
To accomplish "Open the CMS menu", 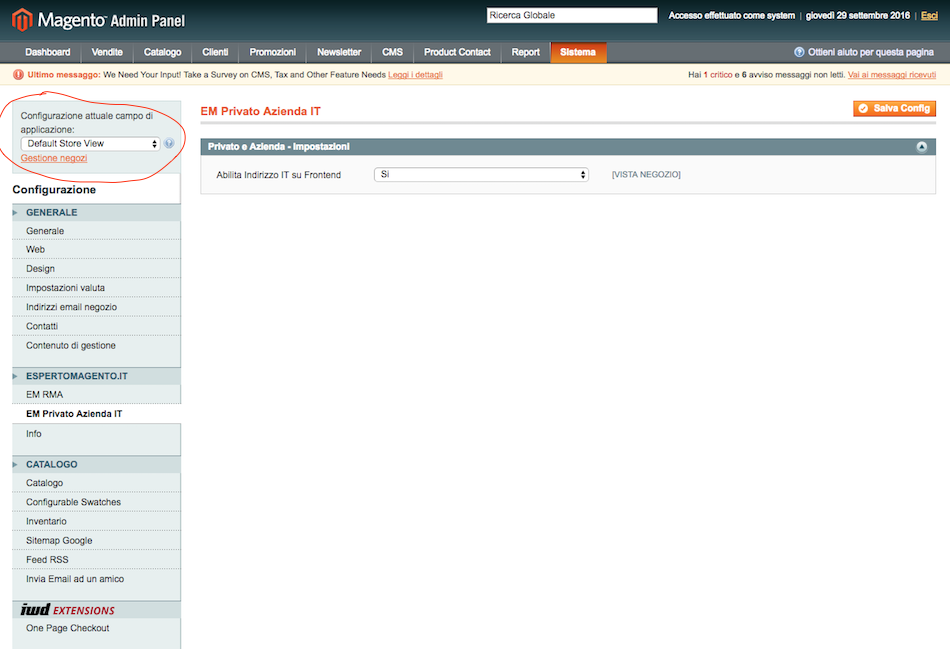I will 393,52.
